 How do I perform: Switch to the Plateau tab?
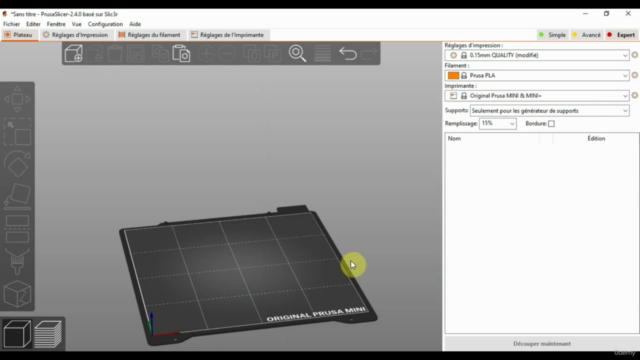click(19, 35)
